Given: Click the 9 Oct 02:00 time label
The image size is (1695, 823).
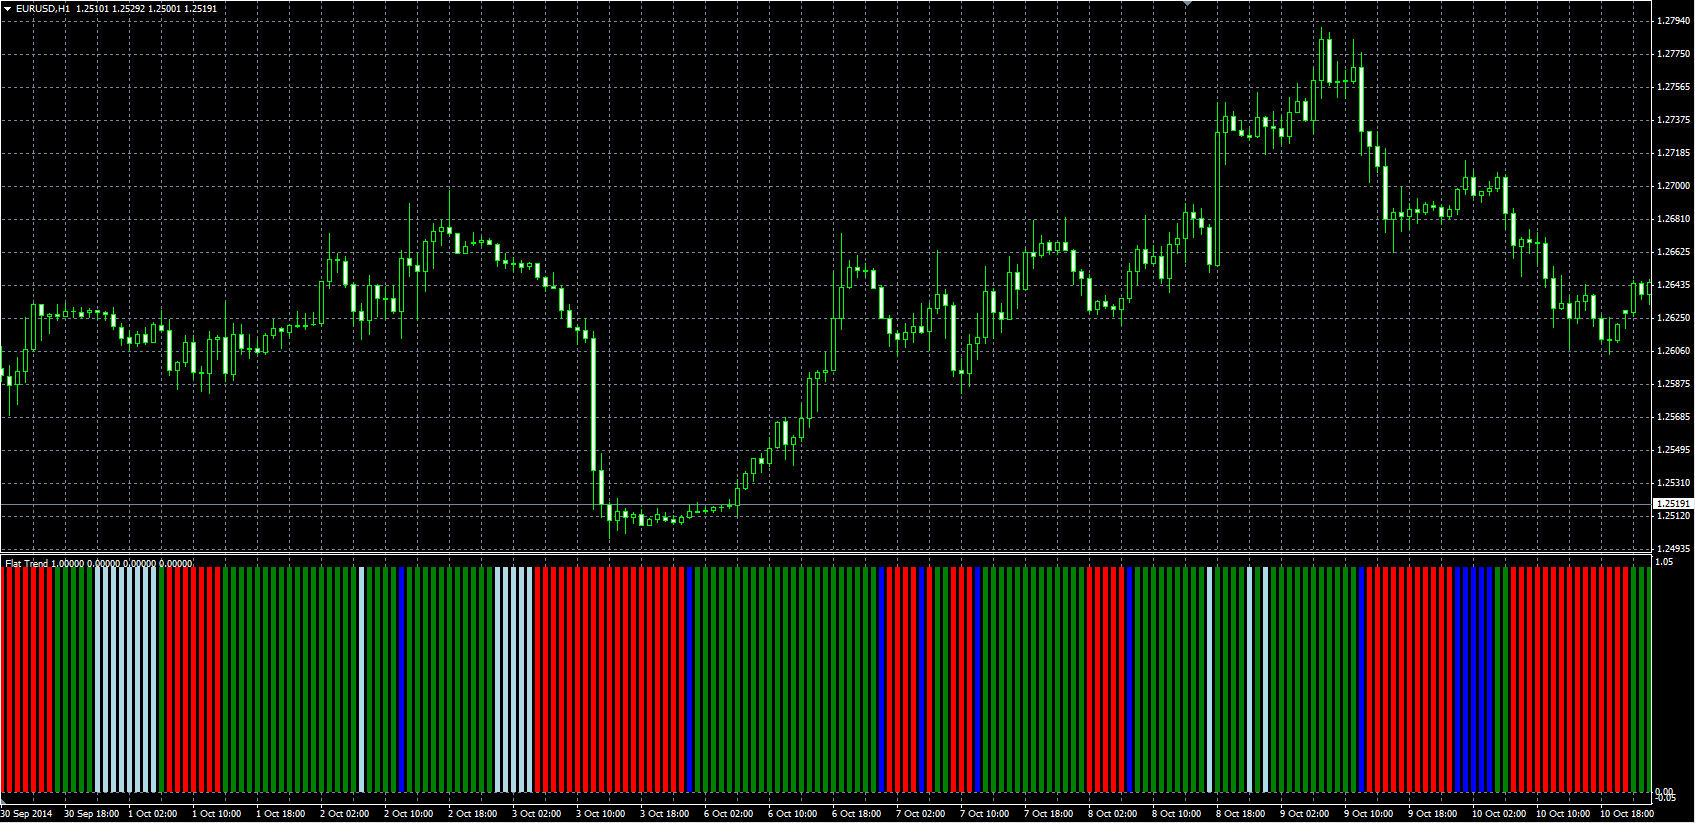Looking at the screenshot, I should click(x=1305, y=814).
